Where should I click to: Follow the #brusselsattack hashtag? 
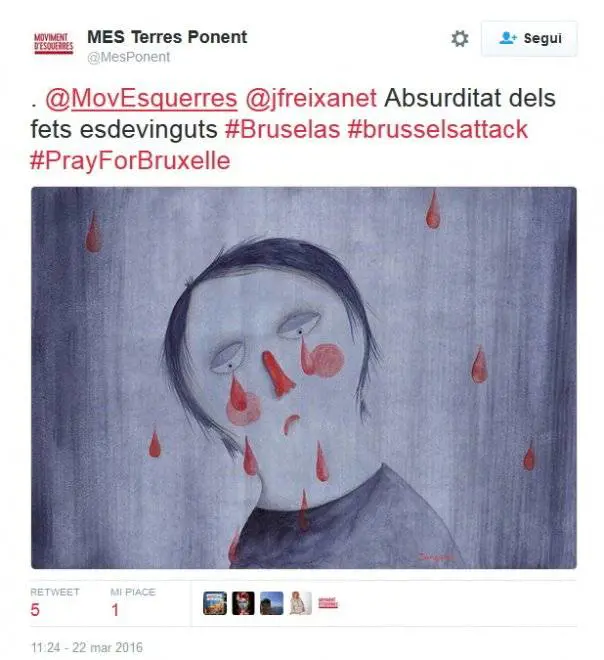click(x=438, y=129)
